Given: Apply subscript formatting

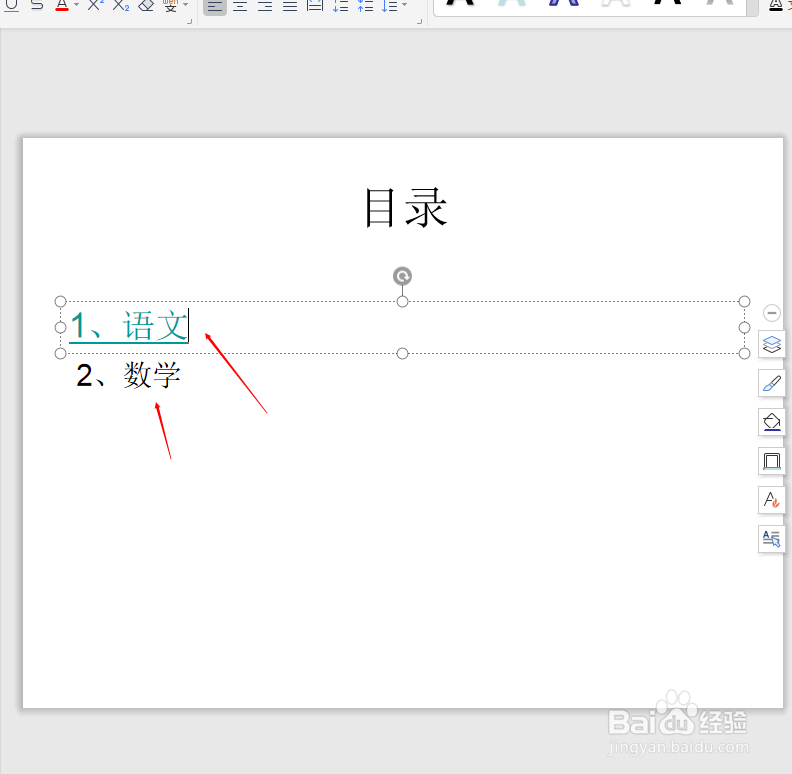Looking at the screenshot, I should (x=121, y=5).
